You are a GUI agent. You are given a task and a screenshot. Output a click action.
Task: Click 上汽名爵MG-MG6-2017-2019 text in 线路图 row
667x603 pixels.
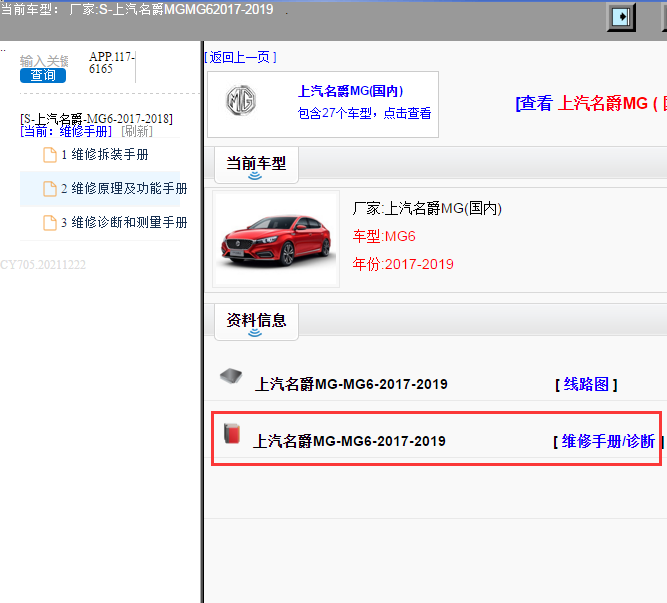coord(351,384)
